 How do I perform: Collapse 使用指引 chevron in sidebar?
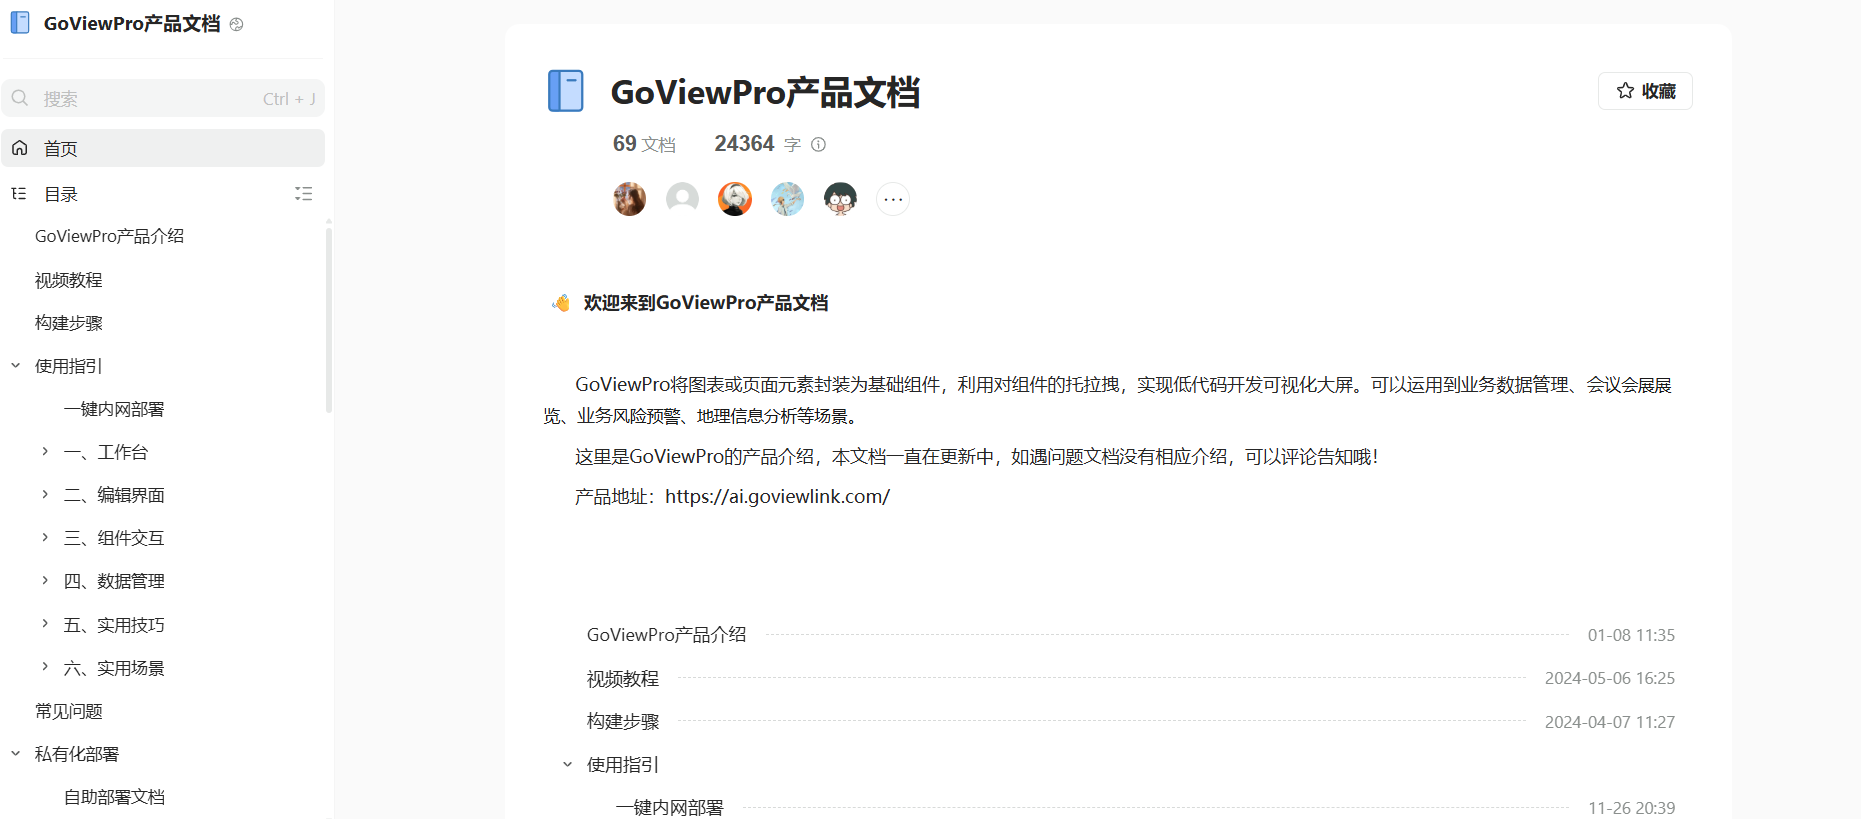coord(16,366)
